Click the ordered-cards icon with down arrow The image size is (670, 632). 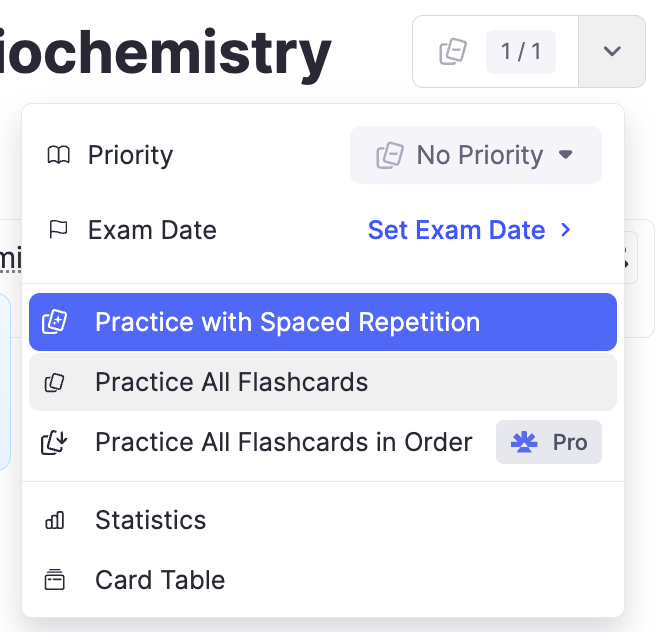(54, 442)
